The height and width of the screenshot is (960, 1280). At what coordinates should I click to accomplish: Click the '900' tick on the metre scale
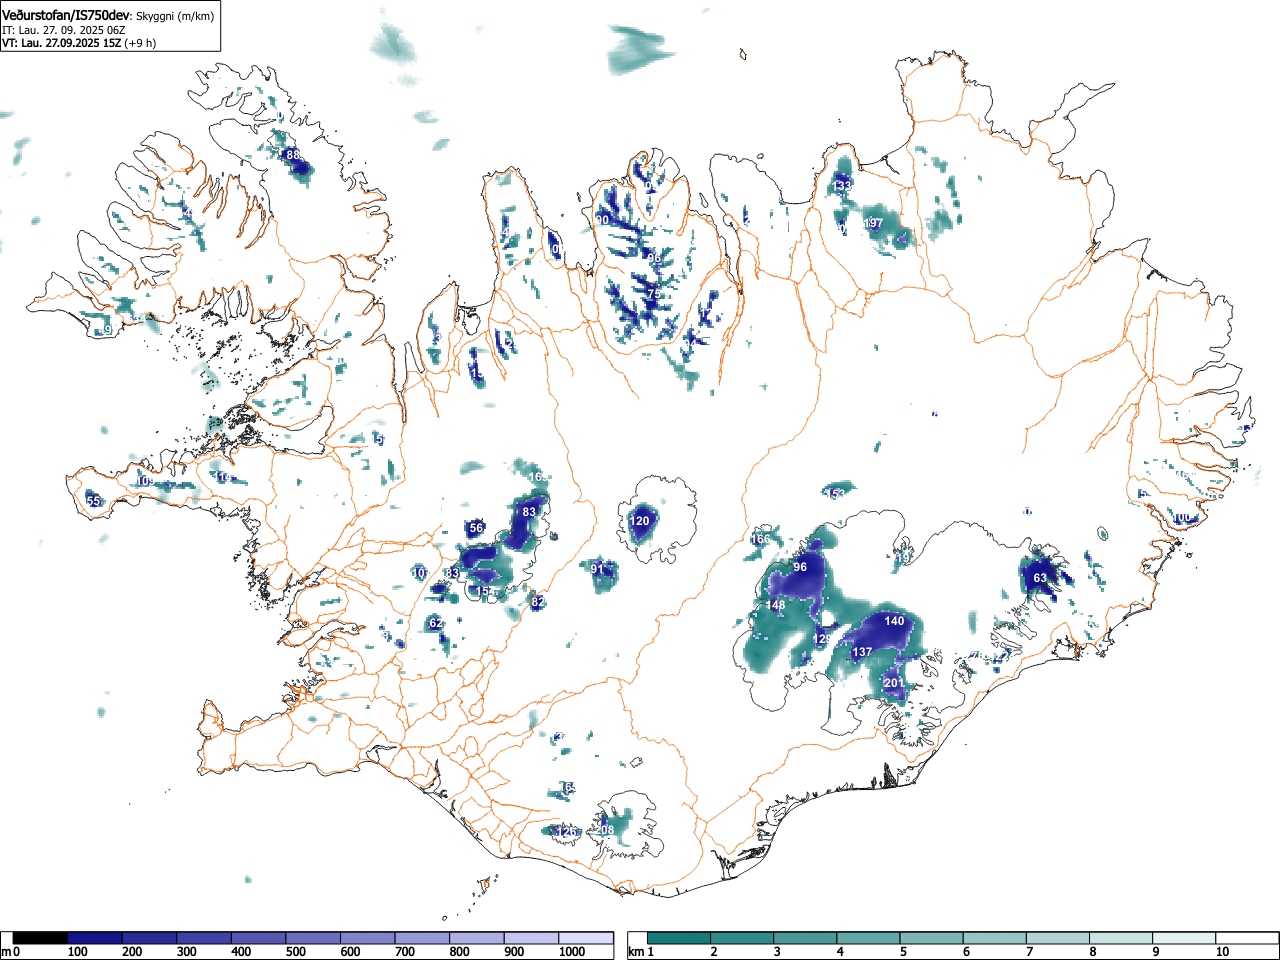(x=513, y=952)
